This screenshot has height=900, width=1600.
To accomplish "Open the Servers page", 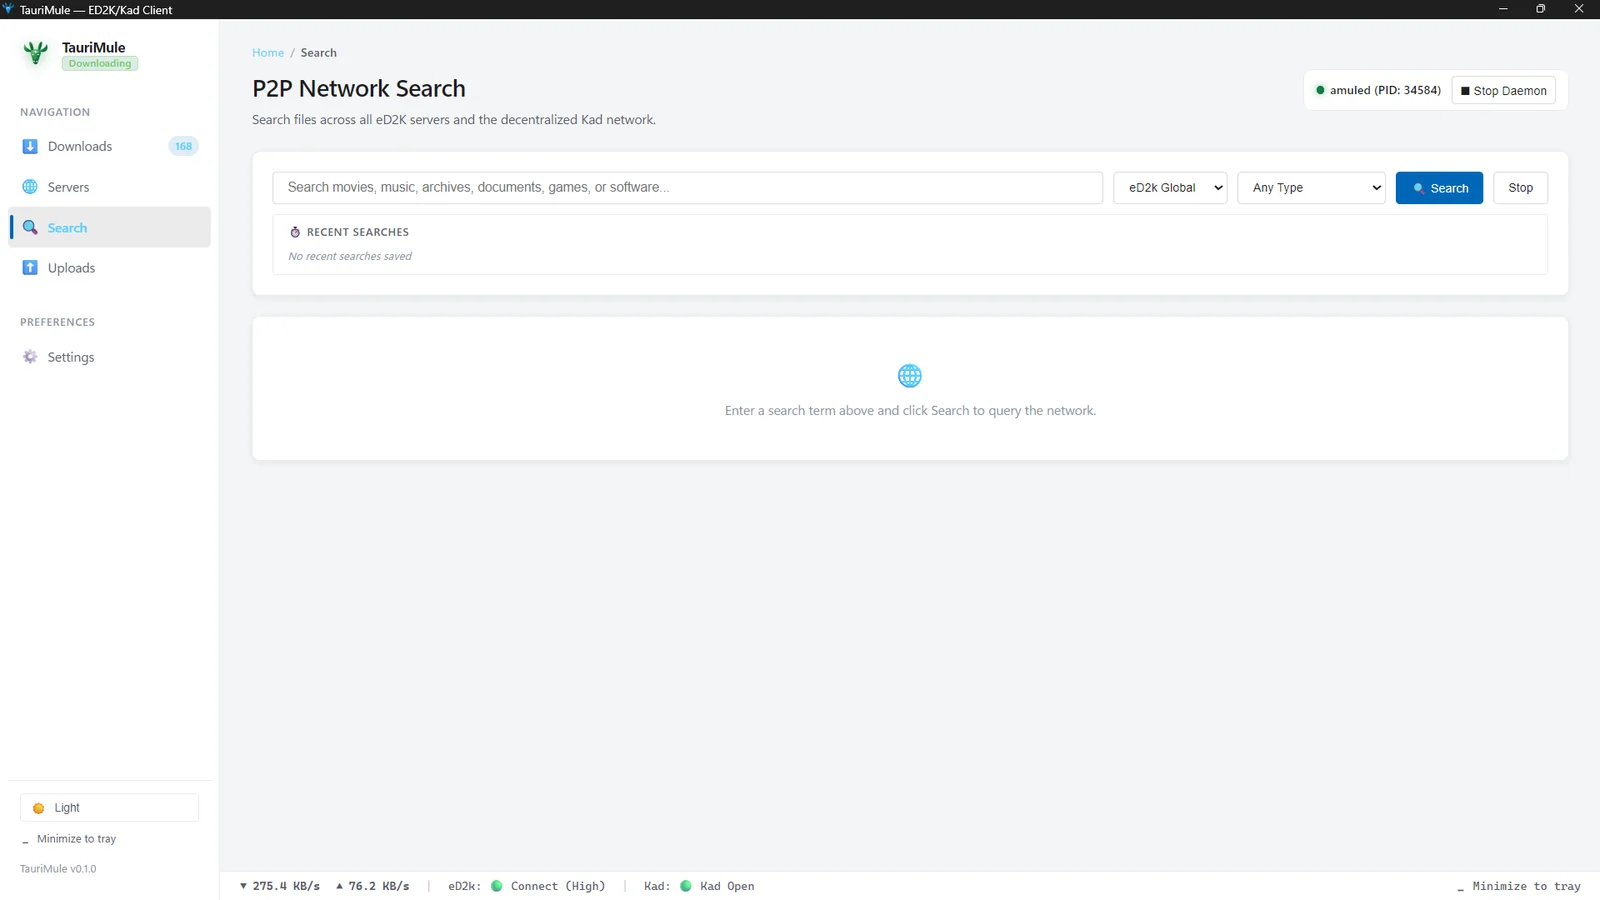I will [110, 187].
